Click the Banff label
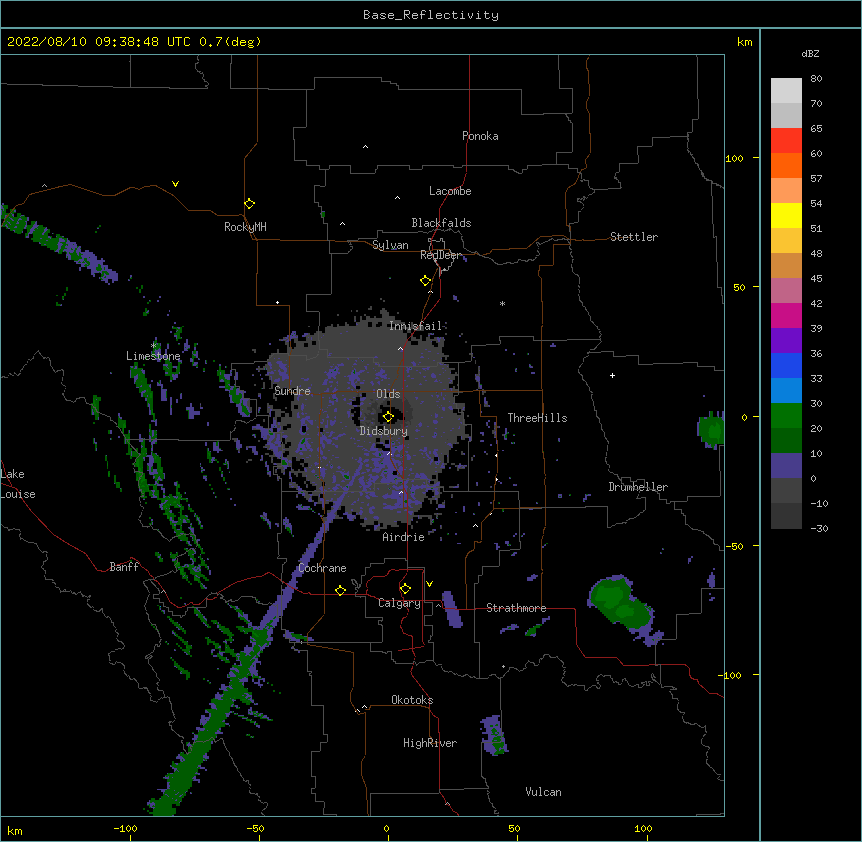 click(124, 567)
